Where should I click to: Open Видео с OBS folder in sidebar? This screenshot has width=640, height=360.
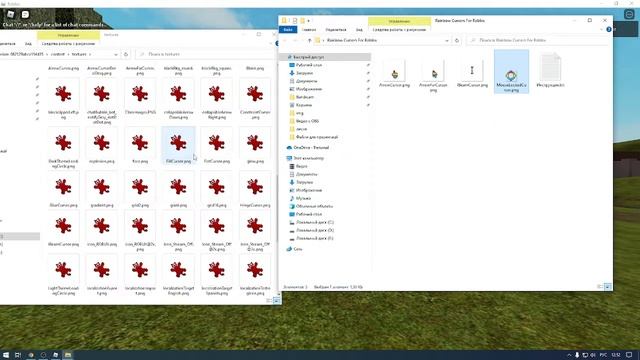point(304,121)
